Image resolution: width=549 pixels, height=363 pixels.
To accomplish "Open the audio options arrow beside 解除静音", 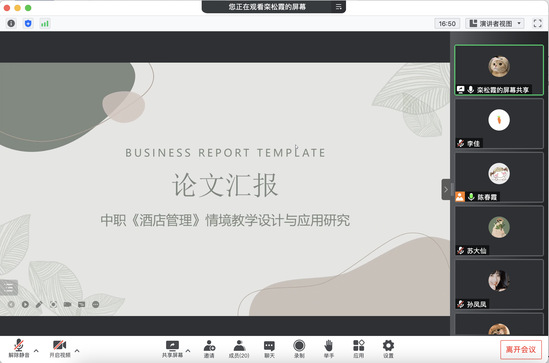I will (x=36, y=350).
